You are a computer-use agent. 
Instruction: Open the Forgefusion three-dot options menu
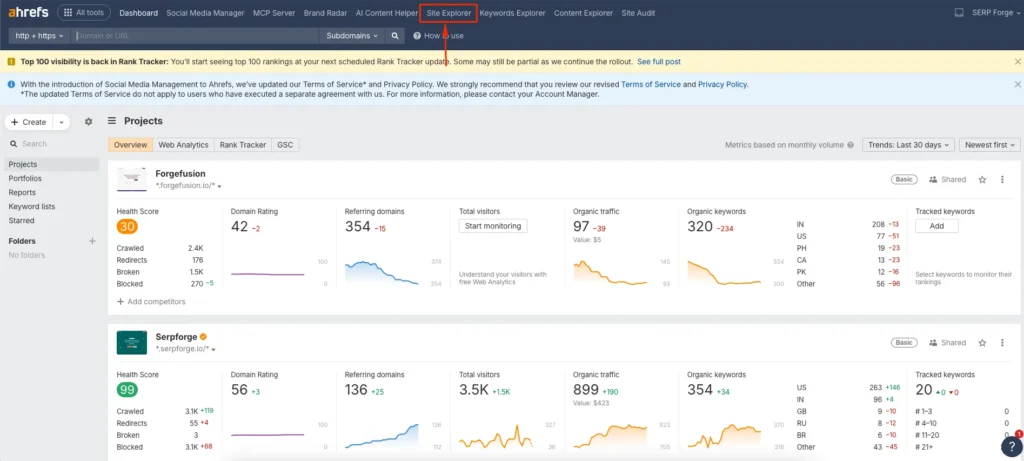(x=1003, y=180)
